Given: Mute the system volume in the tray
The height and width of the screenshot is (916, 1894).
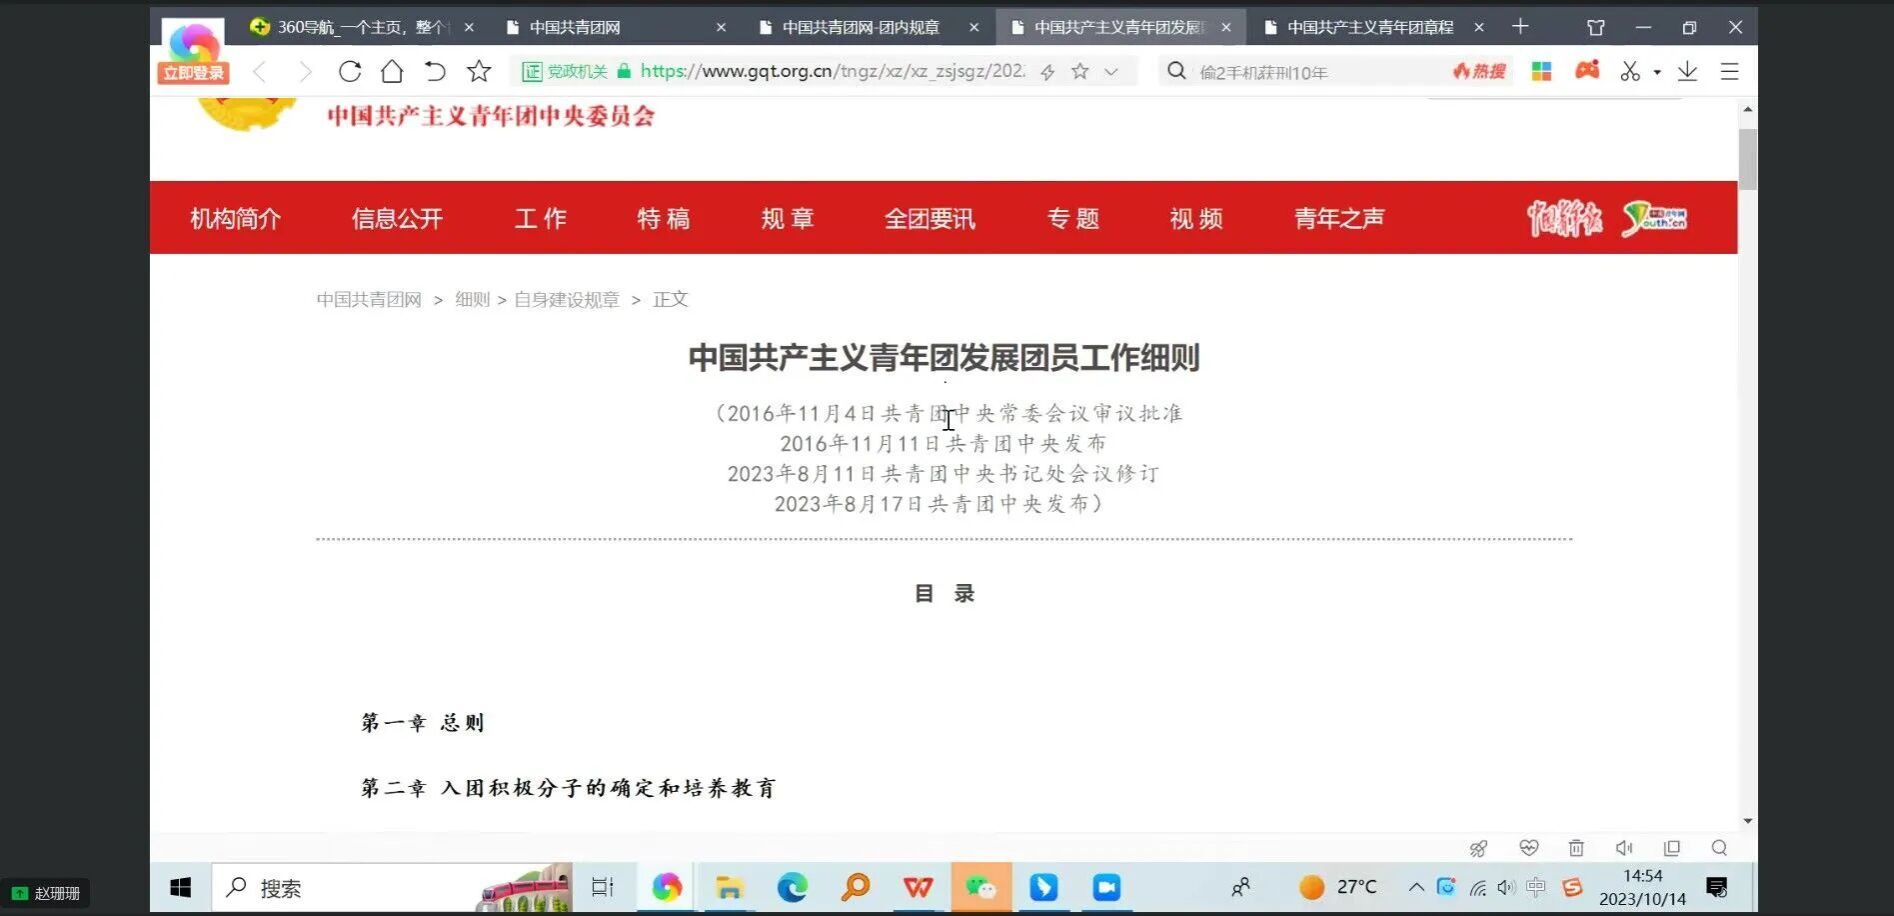Looking at the screenshot, I should point(1505,887).
